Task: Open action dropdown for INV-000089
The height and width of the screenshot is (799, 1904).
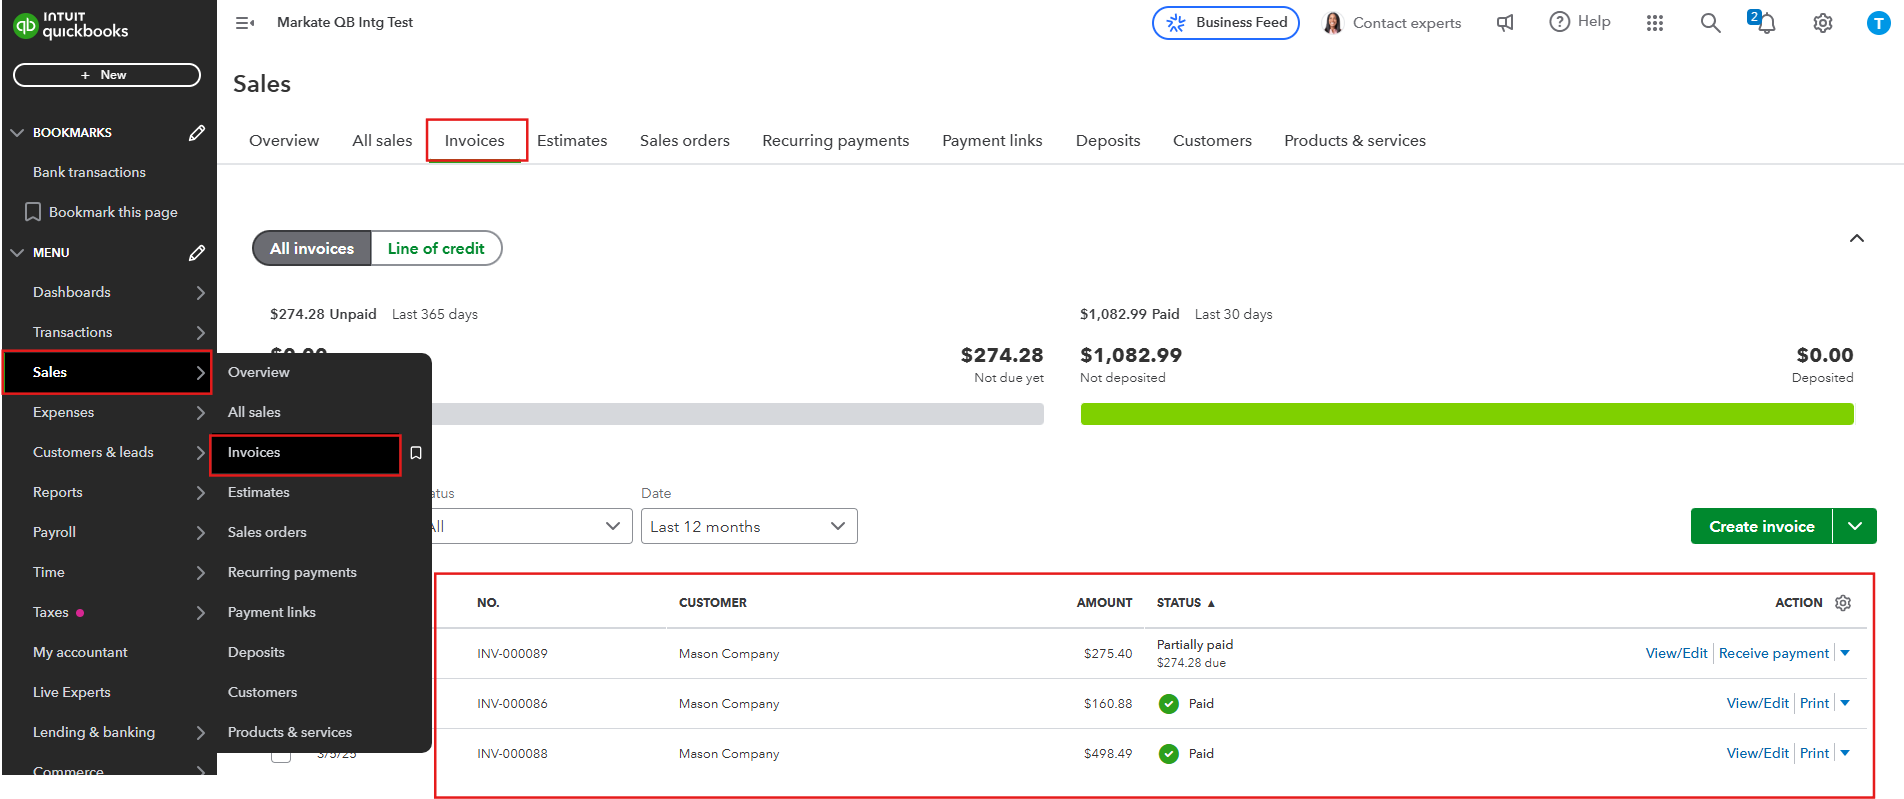Action: click(x=1845, y=653)
